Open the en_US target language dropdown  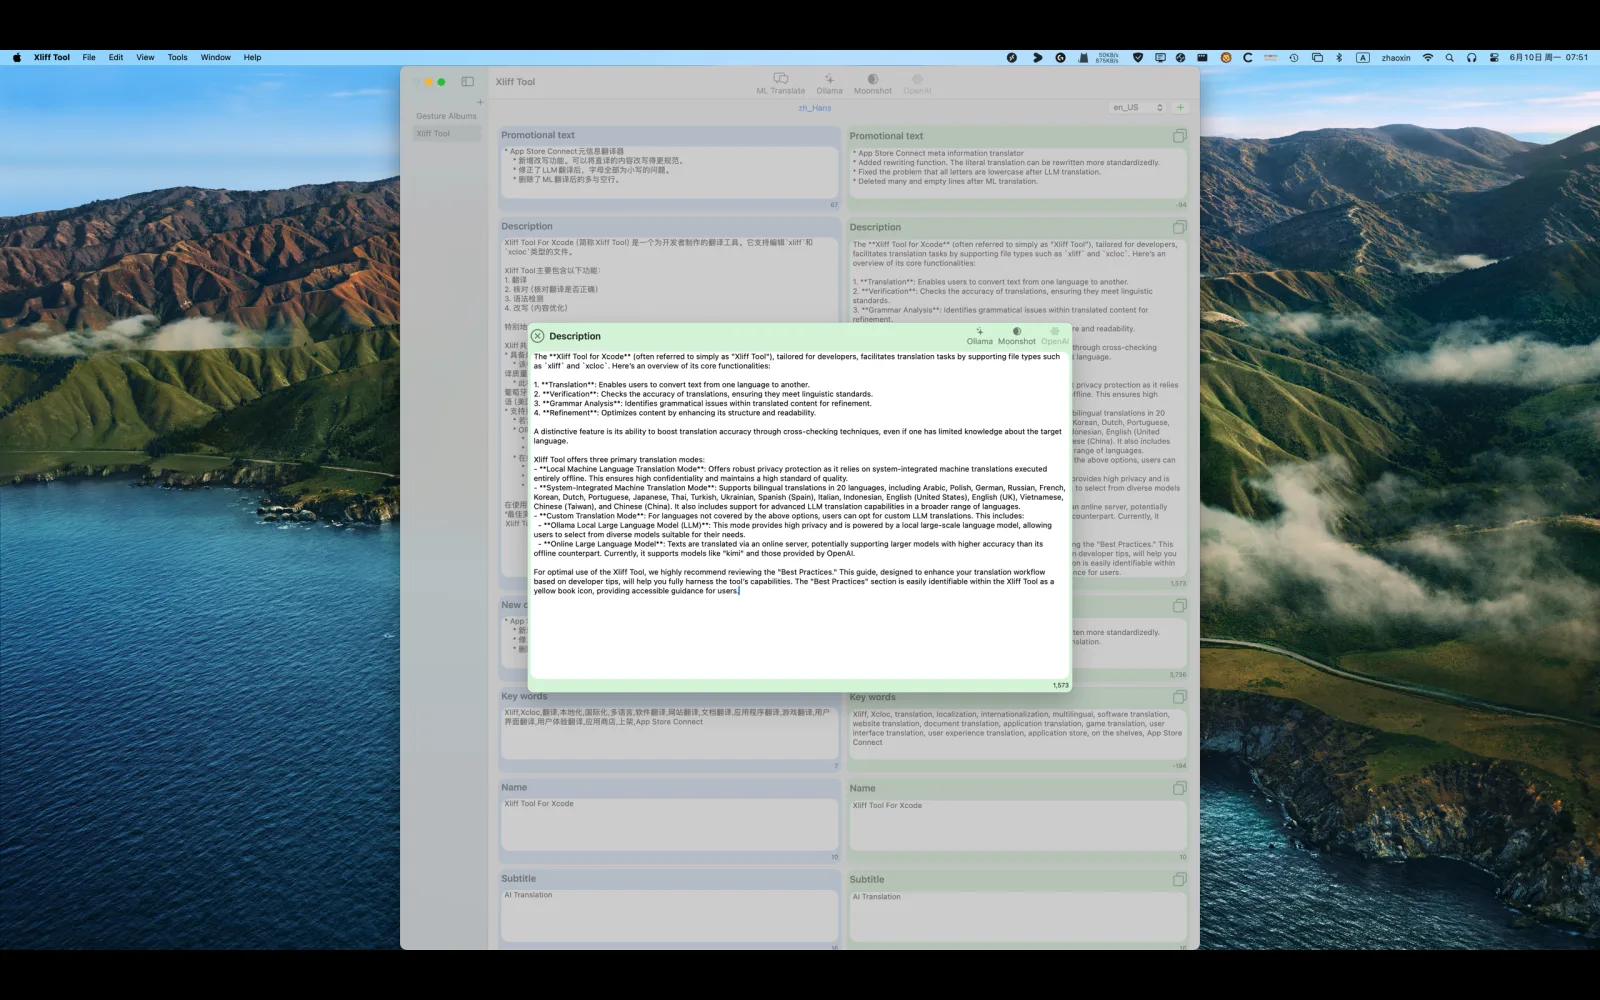(1138, 107)
